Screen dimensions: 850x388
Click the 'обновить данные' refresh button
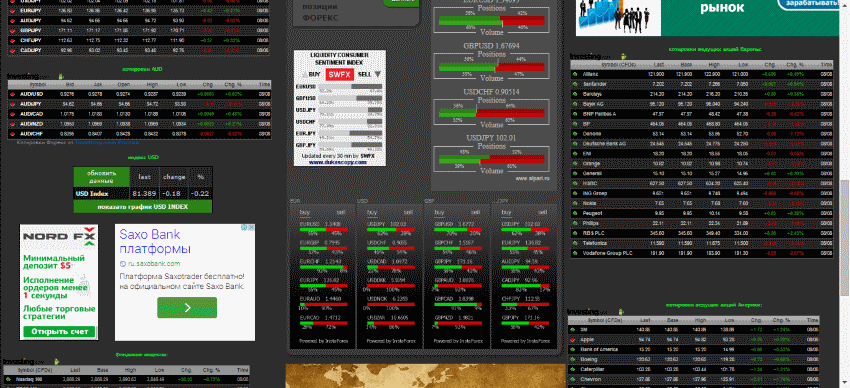tap(101, 177)
